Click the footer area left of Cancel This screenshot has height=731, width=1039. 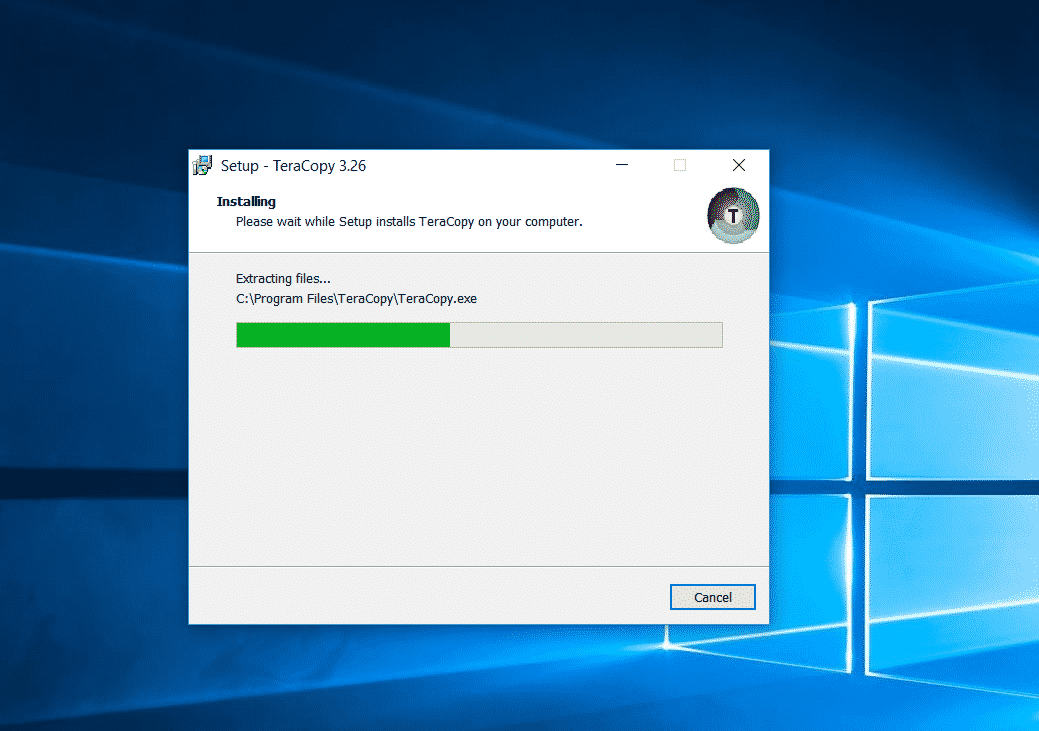420,596
